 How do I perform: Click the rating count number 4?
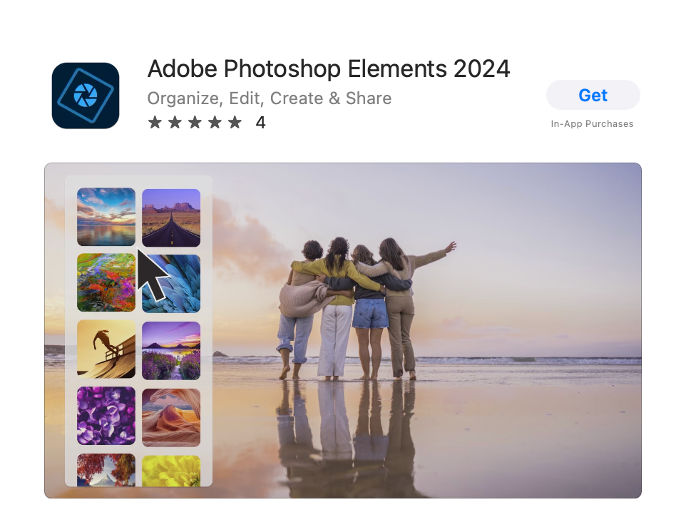point(260,123)
